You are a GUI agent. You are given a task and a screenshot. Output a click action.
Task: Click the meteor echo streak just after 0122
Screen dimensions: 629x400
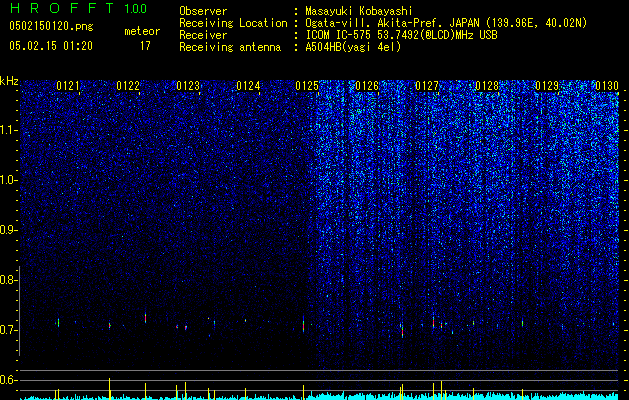145,318
